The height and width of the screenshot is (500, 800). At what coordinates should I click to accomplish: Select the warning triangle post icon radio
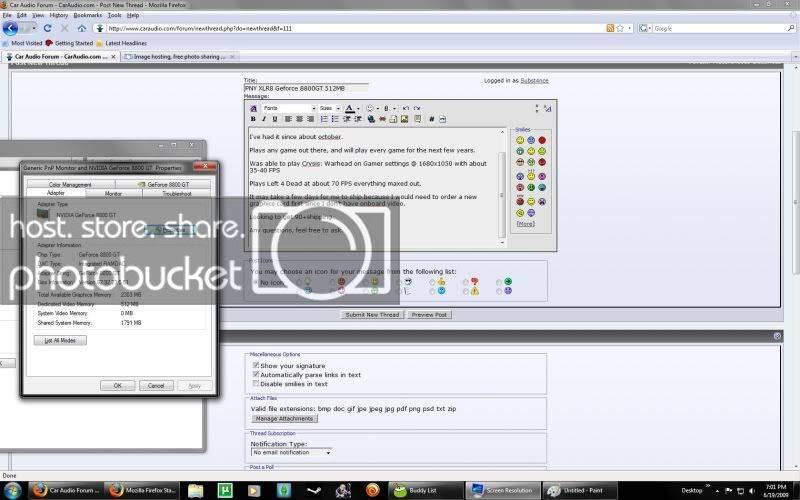pyautogui.click(x=466, y=291)
